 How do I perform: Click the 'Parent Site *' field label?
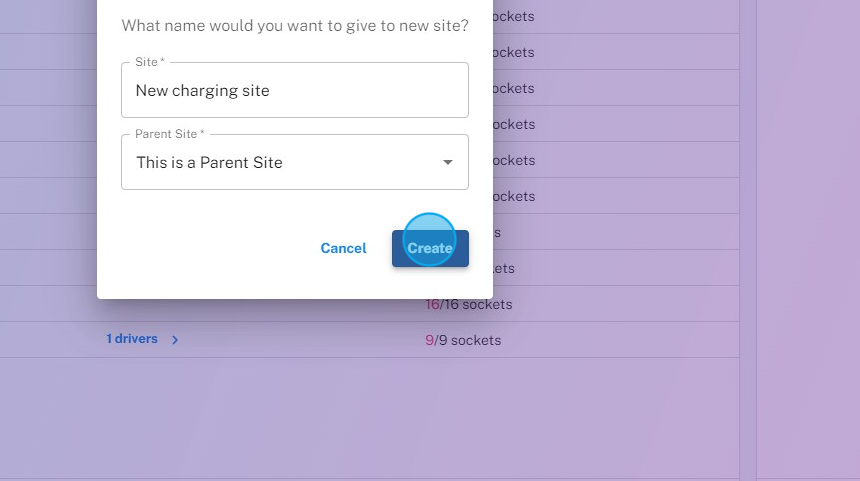pyautogui.click(x=170, y=134)
